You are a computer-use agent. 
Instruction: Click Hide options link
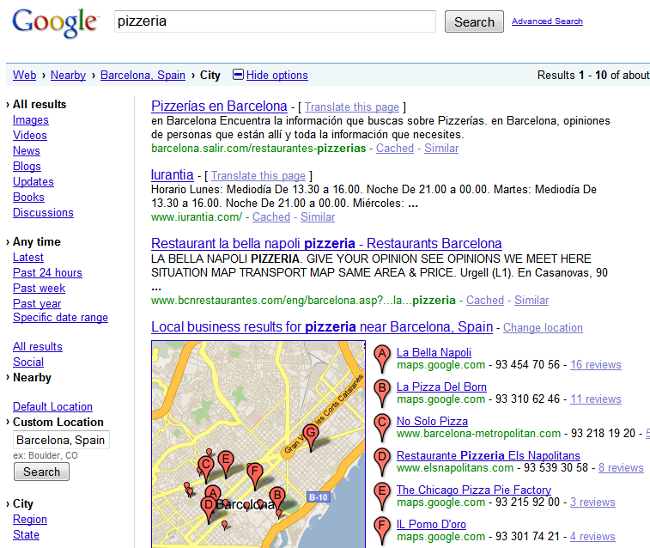[277, 75]
